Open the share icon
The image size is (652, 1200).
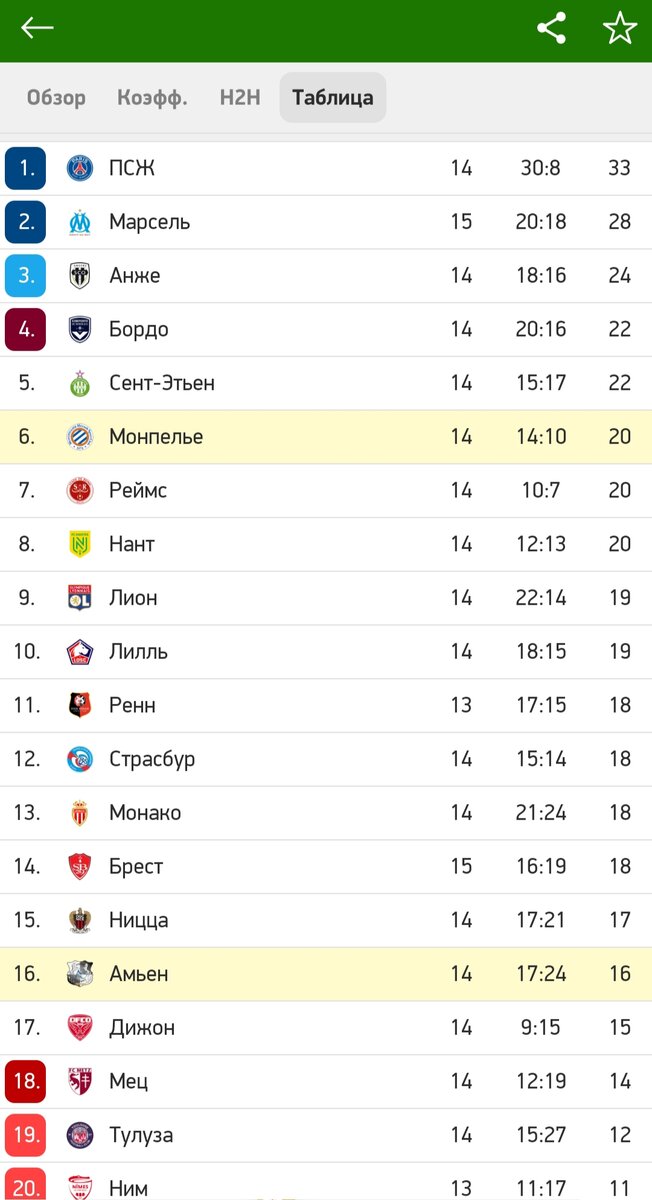pos(552,28)
